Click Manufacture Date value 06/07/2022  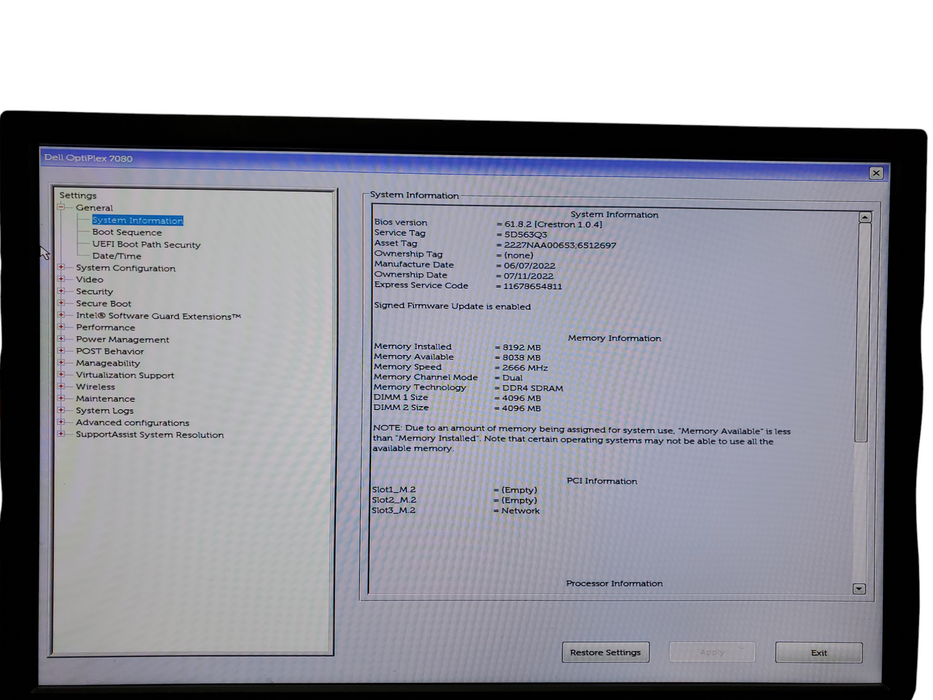tap(530, 266)
